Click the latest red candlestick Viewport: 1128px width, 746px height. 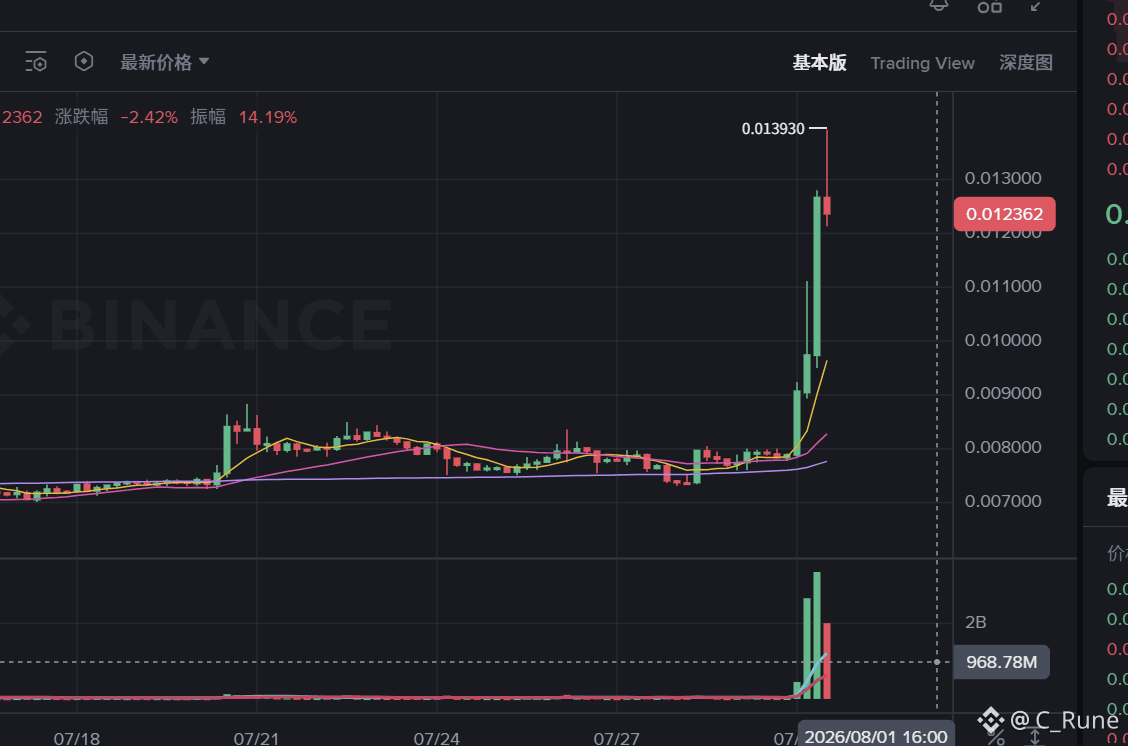click(x=827, y=206)
